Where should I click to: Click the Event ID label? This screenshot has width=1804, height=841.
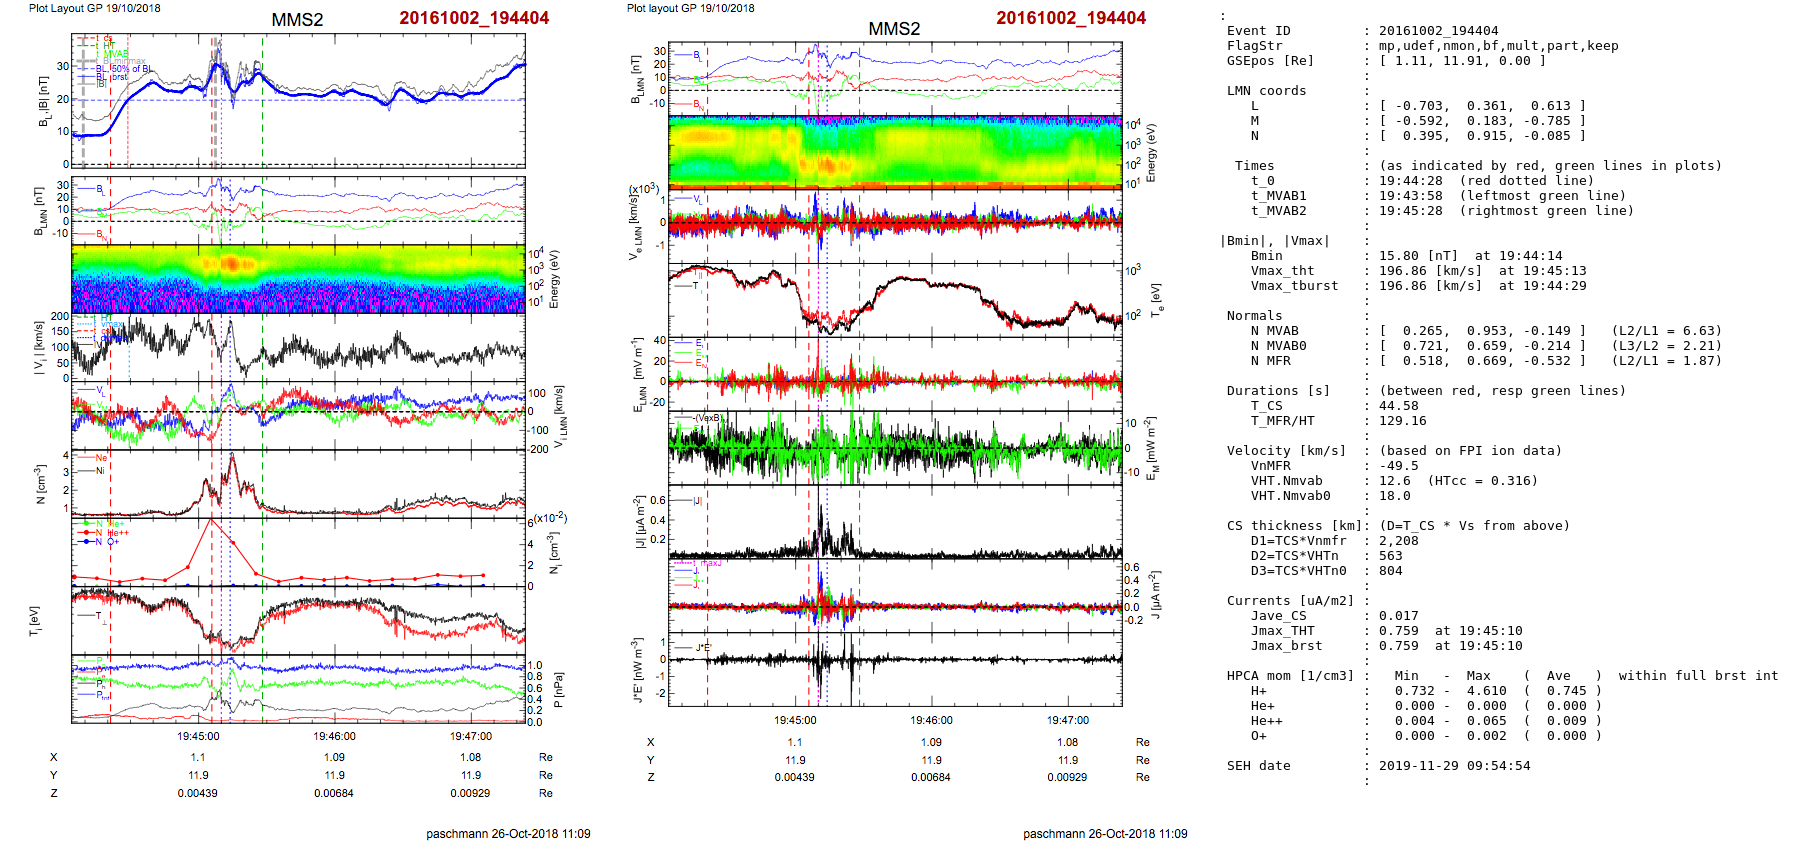click(x=1258, y=31)
